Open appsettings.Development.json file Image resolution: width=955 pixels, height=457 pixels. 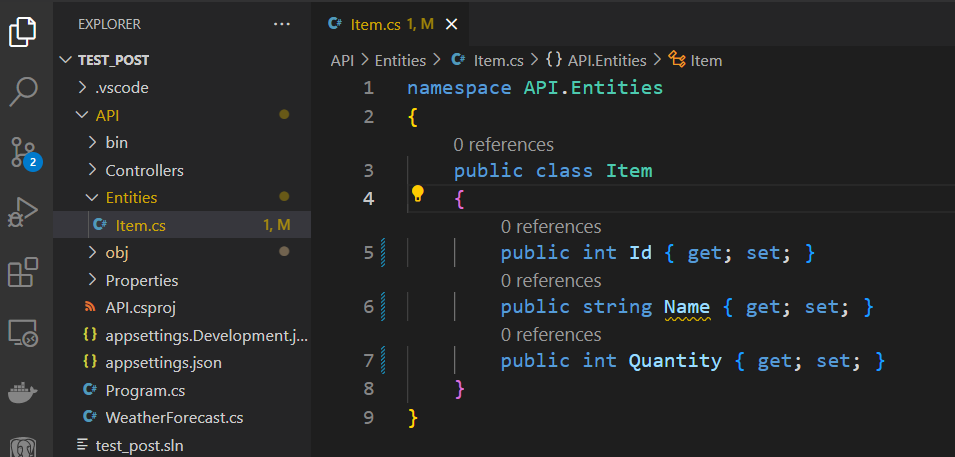click(x=182, y=335)
